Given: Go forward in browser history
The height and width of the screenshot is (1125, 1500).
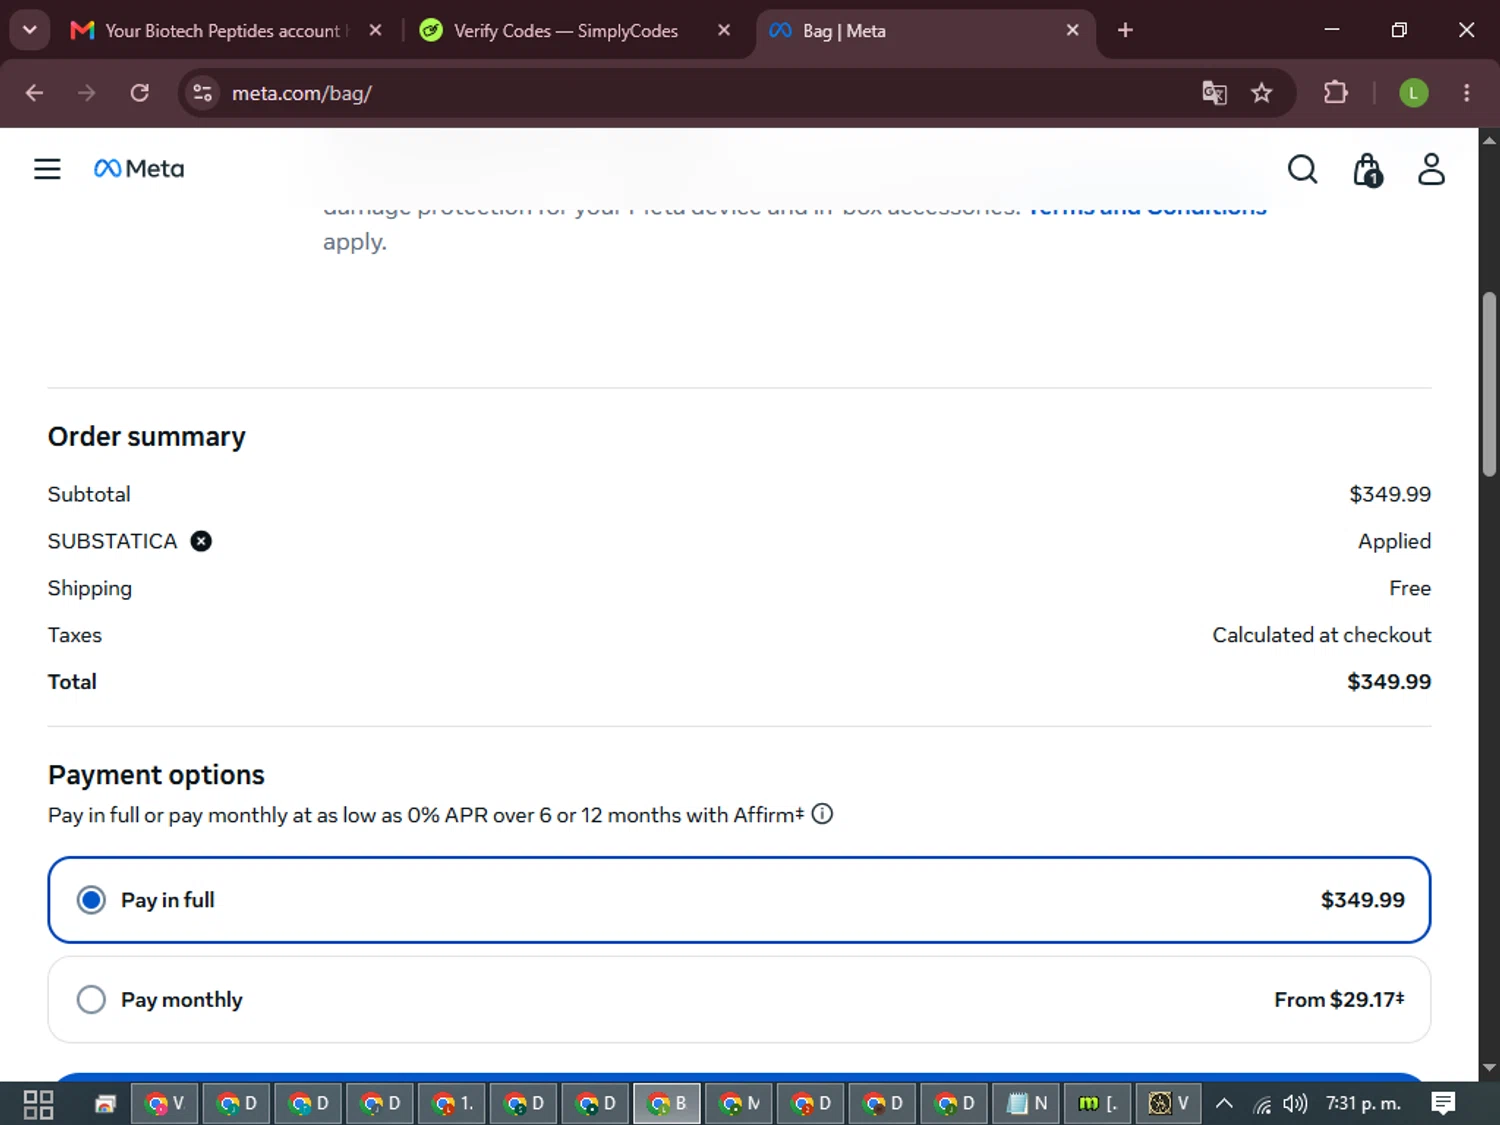Looking at the screenshot, I should [x=87, y=93].
